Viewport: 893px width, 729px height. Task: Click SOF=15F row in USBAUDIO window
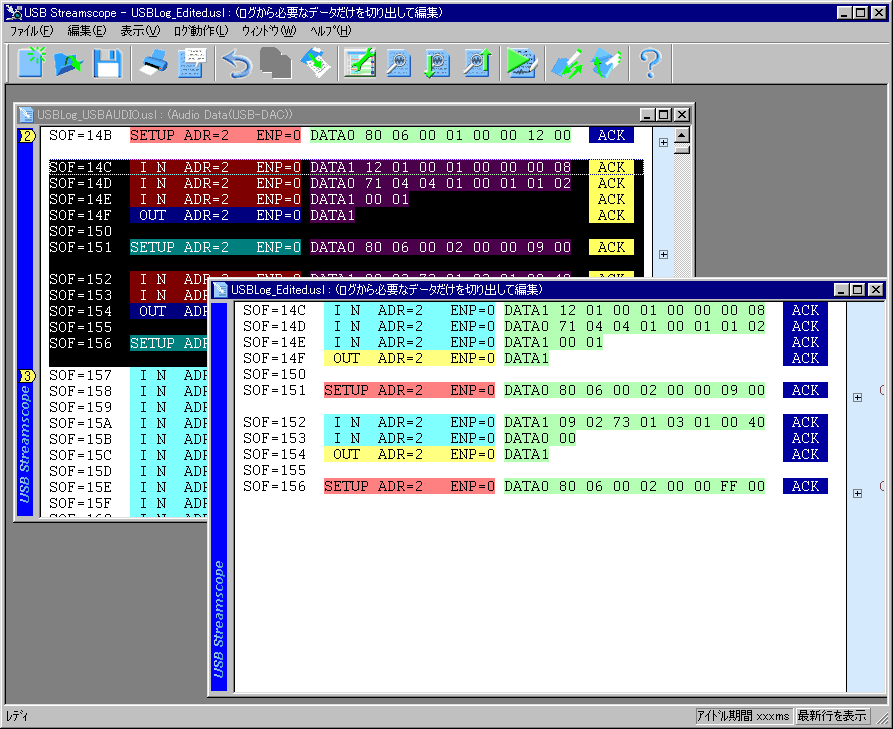pyautogui.click(x=128, y=503)
